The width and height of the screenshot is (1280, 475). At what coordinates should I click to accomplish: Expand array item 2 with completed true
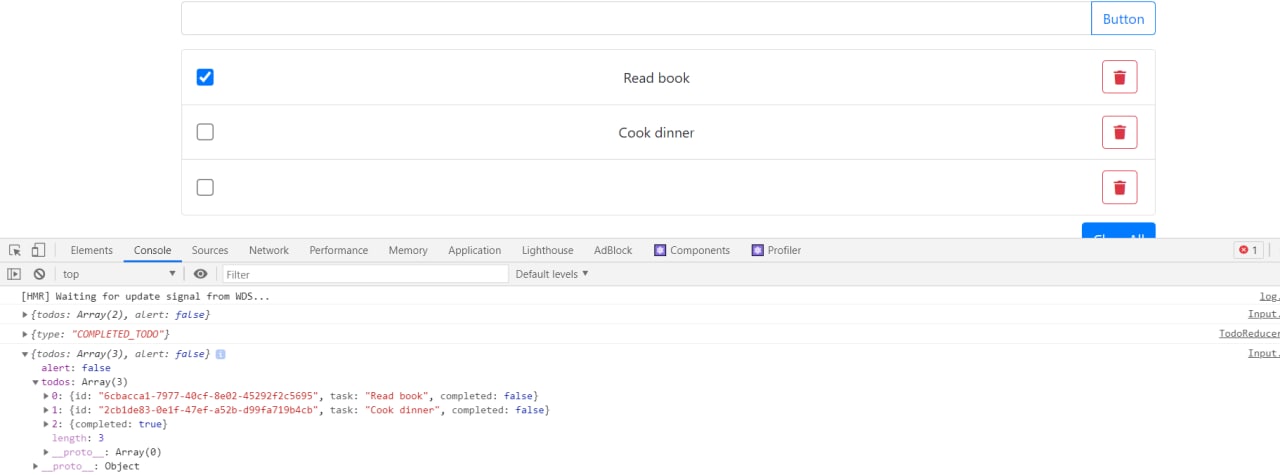click(x=46, y=424)
